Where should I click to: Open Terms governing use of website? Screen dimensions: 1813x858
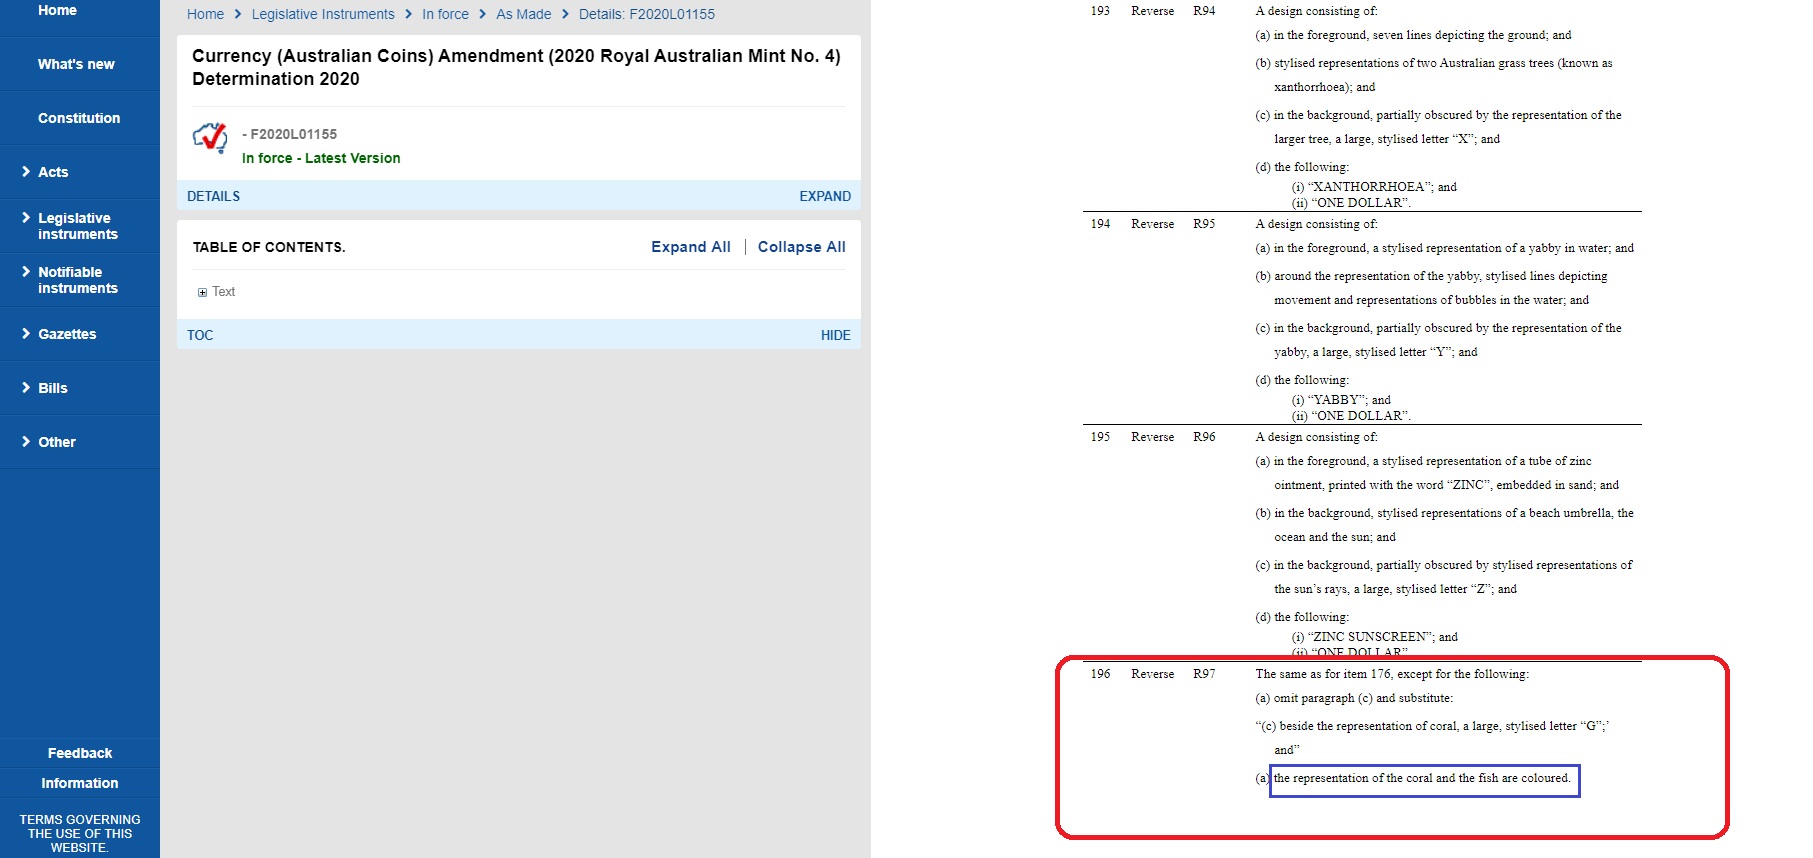click(x=80, y=833)
